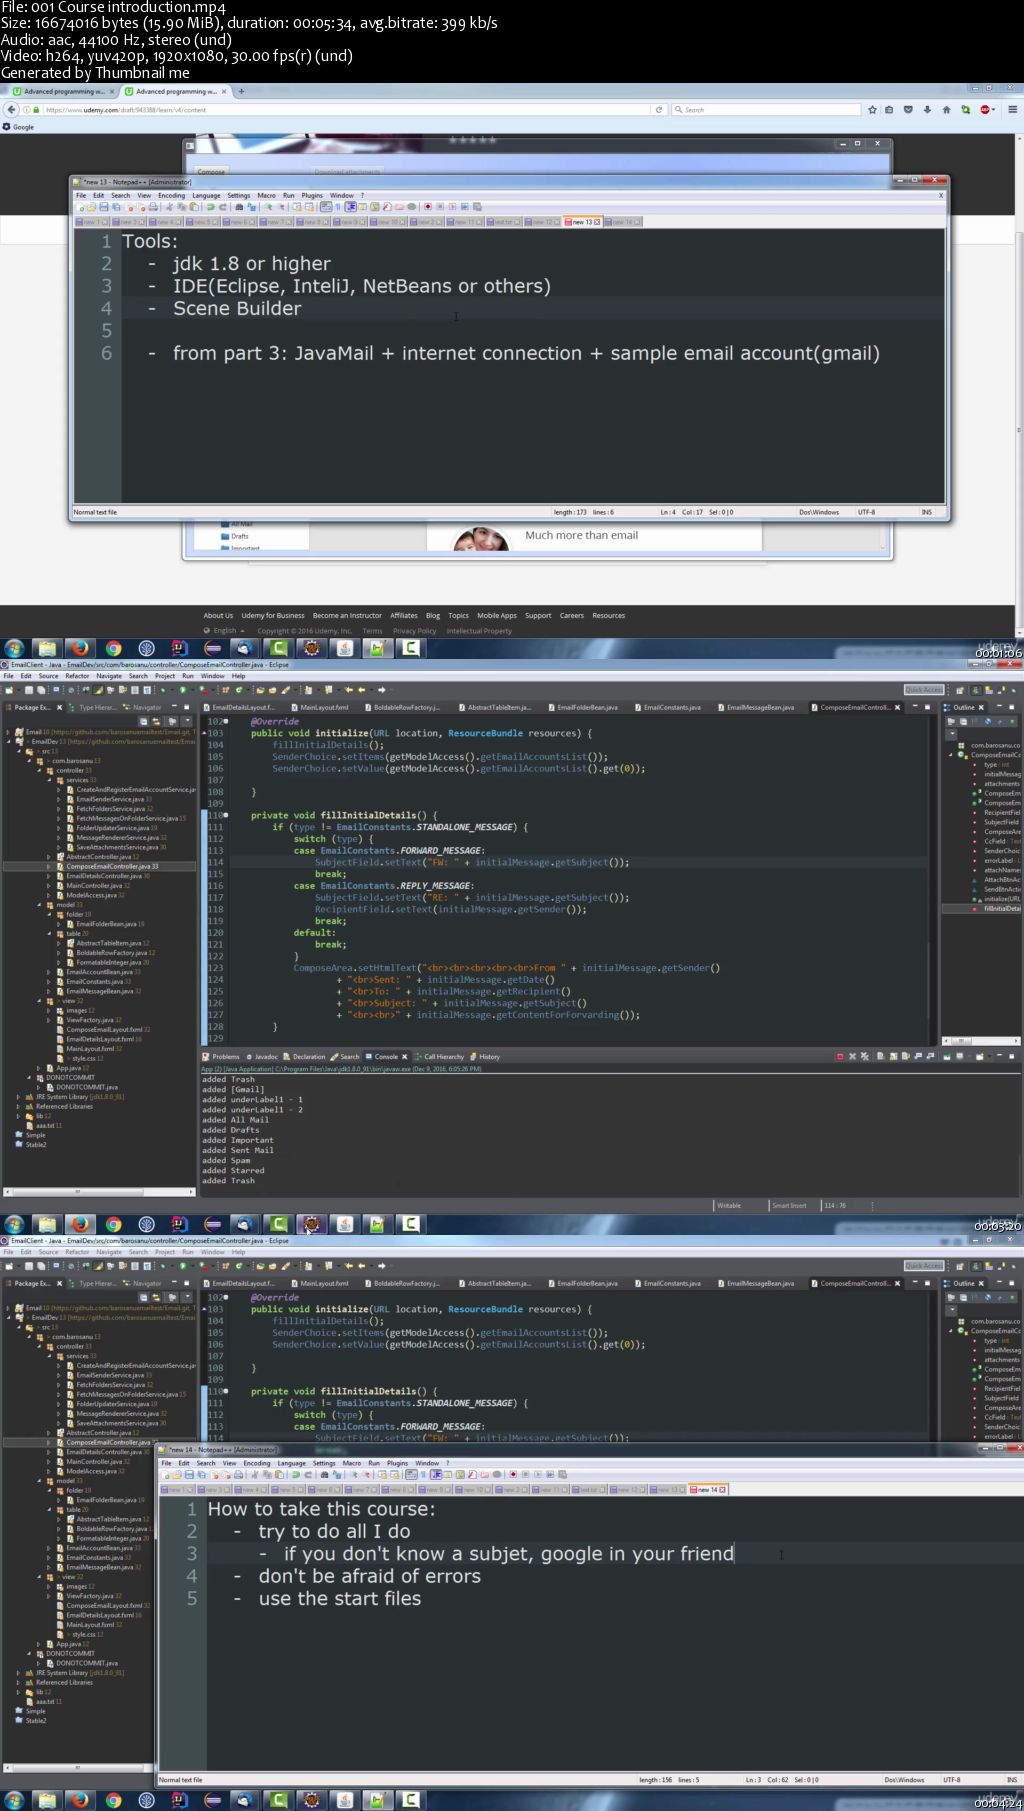Open the Call Hierarchy tab in Eclipse
This screenshot has height=1811, width=1024.
(439, 1056)
